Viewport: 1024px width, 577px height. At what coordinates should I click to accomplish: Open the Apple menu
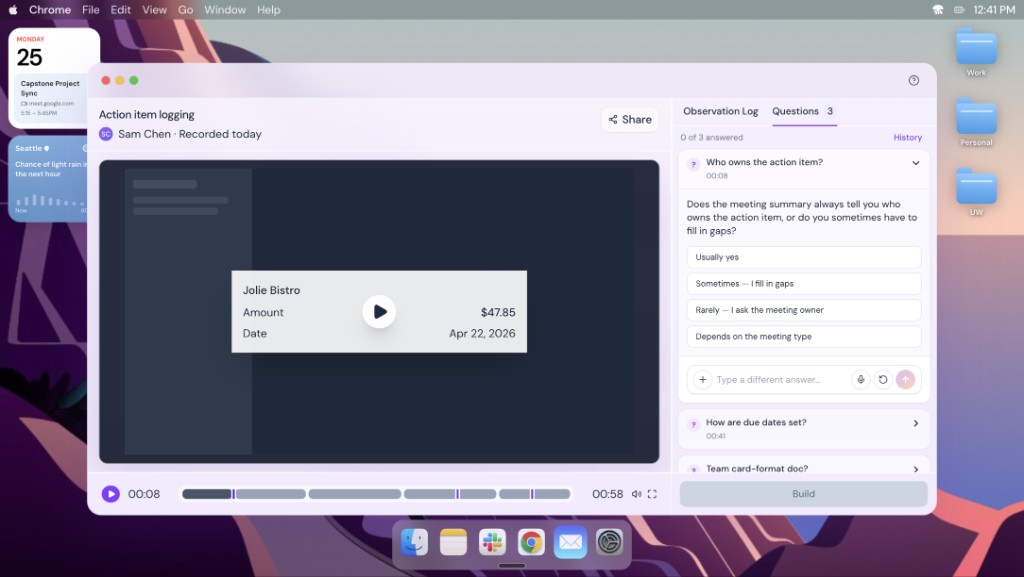(13, 10)
